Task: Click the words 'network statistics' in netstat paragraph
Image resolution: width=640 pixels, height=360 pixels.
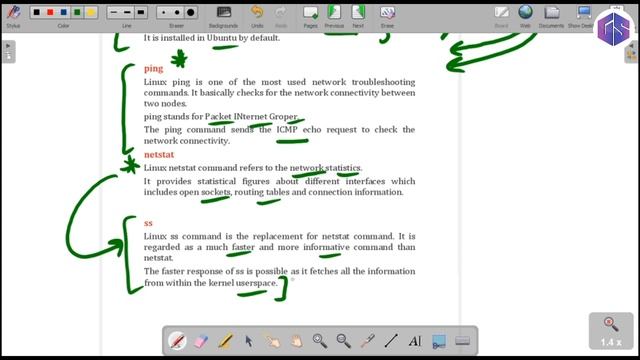Action: click(x=325, y=168)
